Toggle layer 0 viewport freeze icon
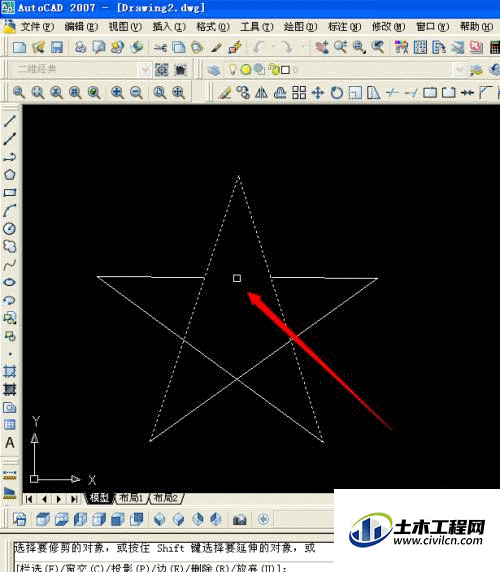500x572 pixels. click(259, 69)
